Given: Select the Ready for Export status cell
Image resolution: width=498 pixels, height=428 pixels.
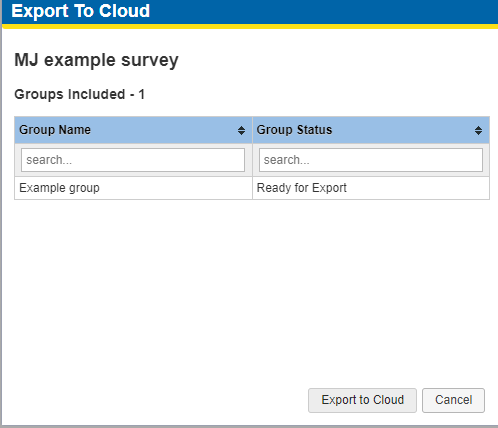Looking at the screenshot, I should coord(371,188).
